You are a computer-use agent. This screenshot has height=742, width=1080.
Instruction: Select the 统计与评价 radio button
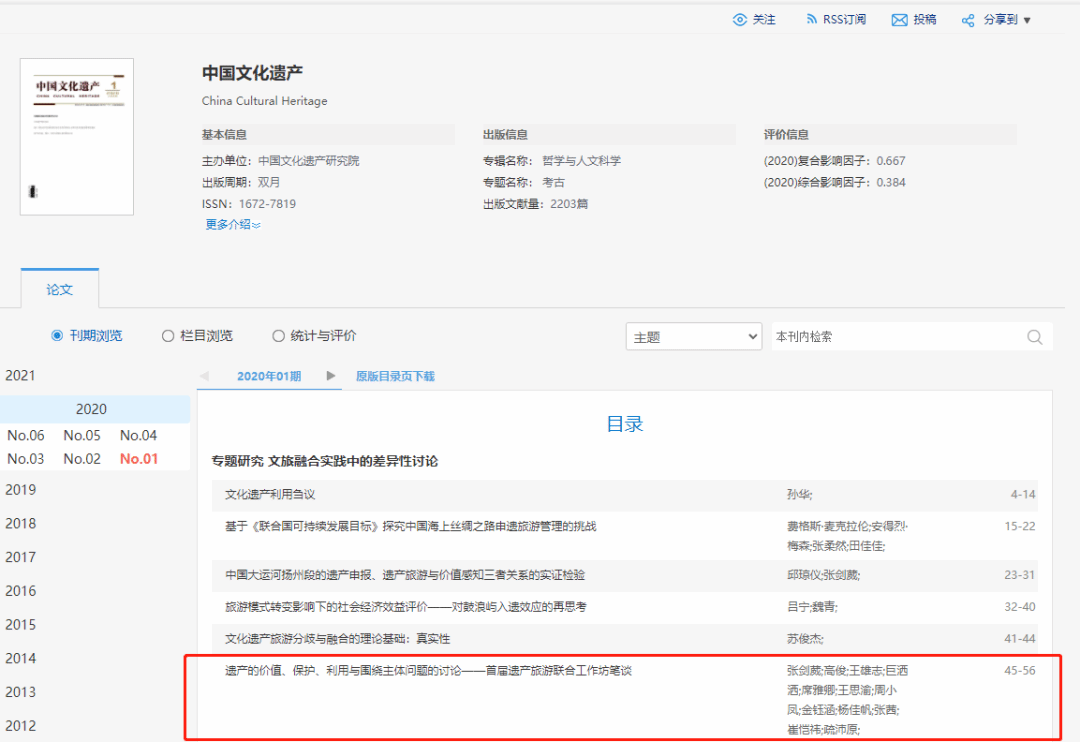[x=279, y=336]
